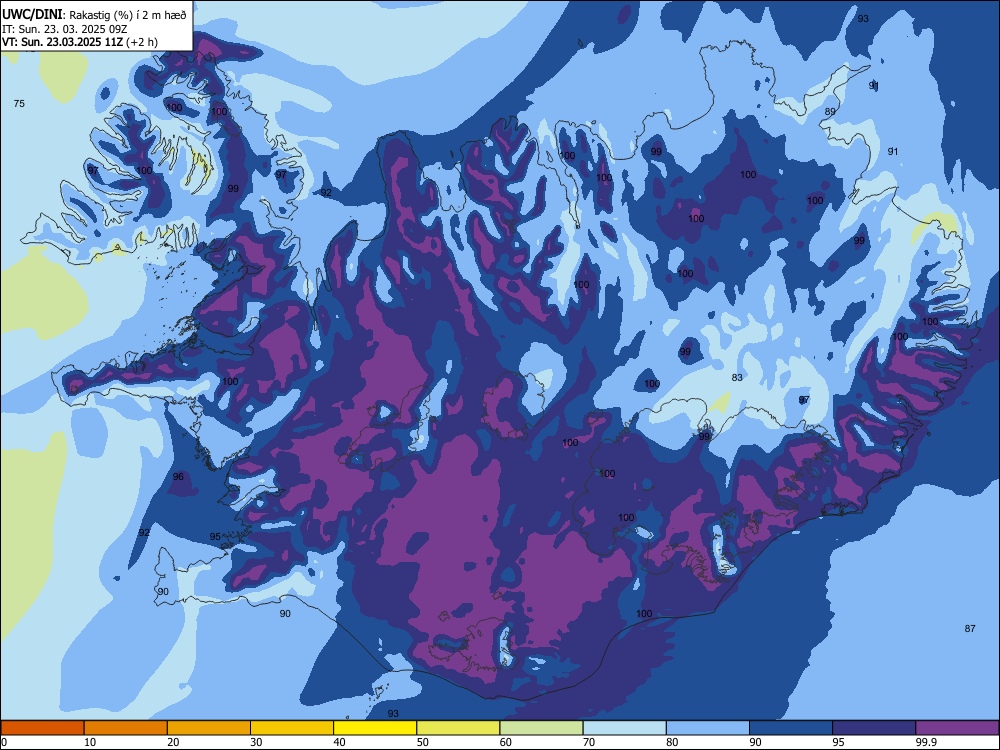Click the '60' legend tick label
Viewport: 1000px width, 750px height.
pyautogui.click(x=506, y=742)
